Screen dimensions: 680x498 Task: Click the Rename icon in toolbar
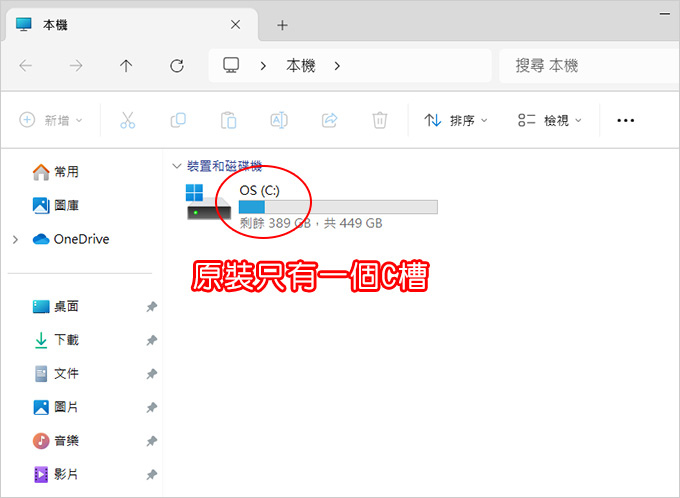279,120
